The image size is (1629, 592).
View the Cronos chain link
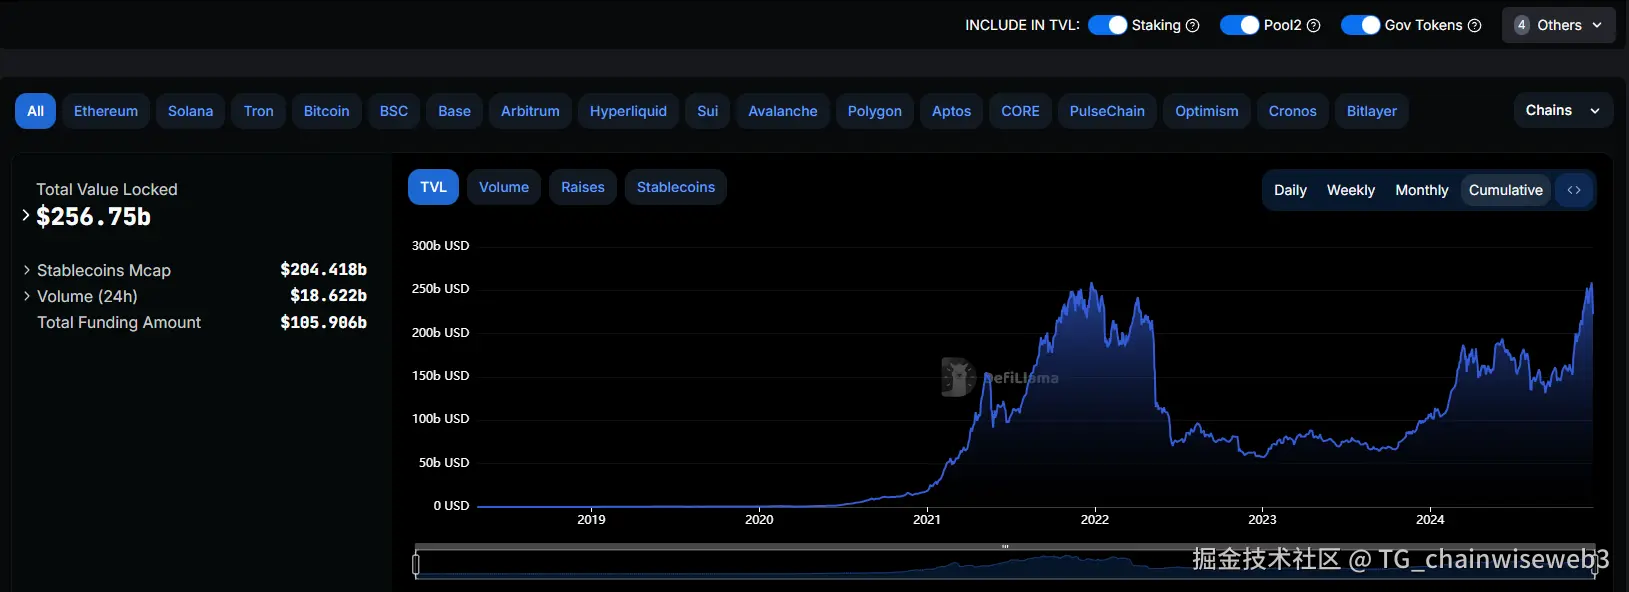pyautogui.click(x=1293, y=111)
